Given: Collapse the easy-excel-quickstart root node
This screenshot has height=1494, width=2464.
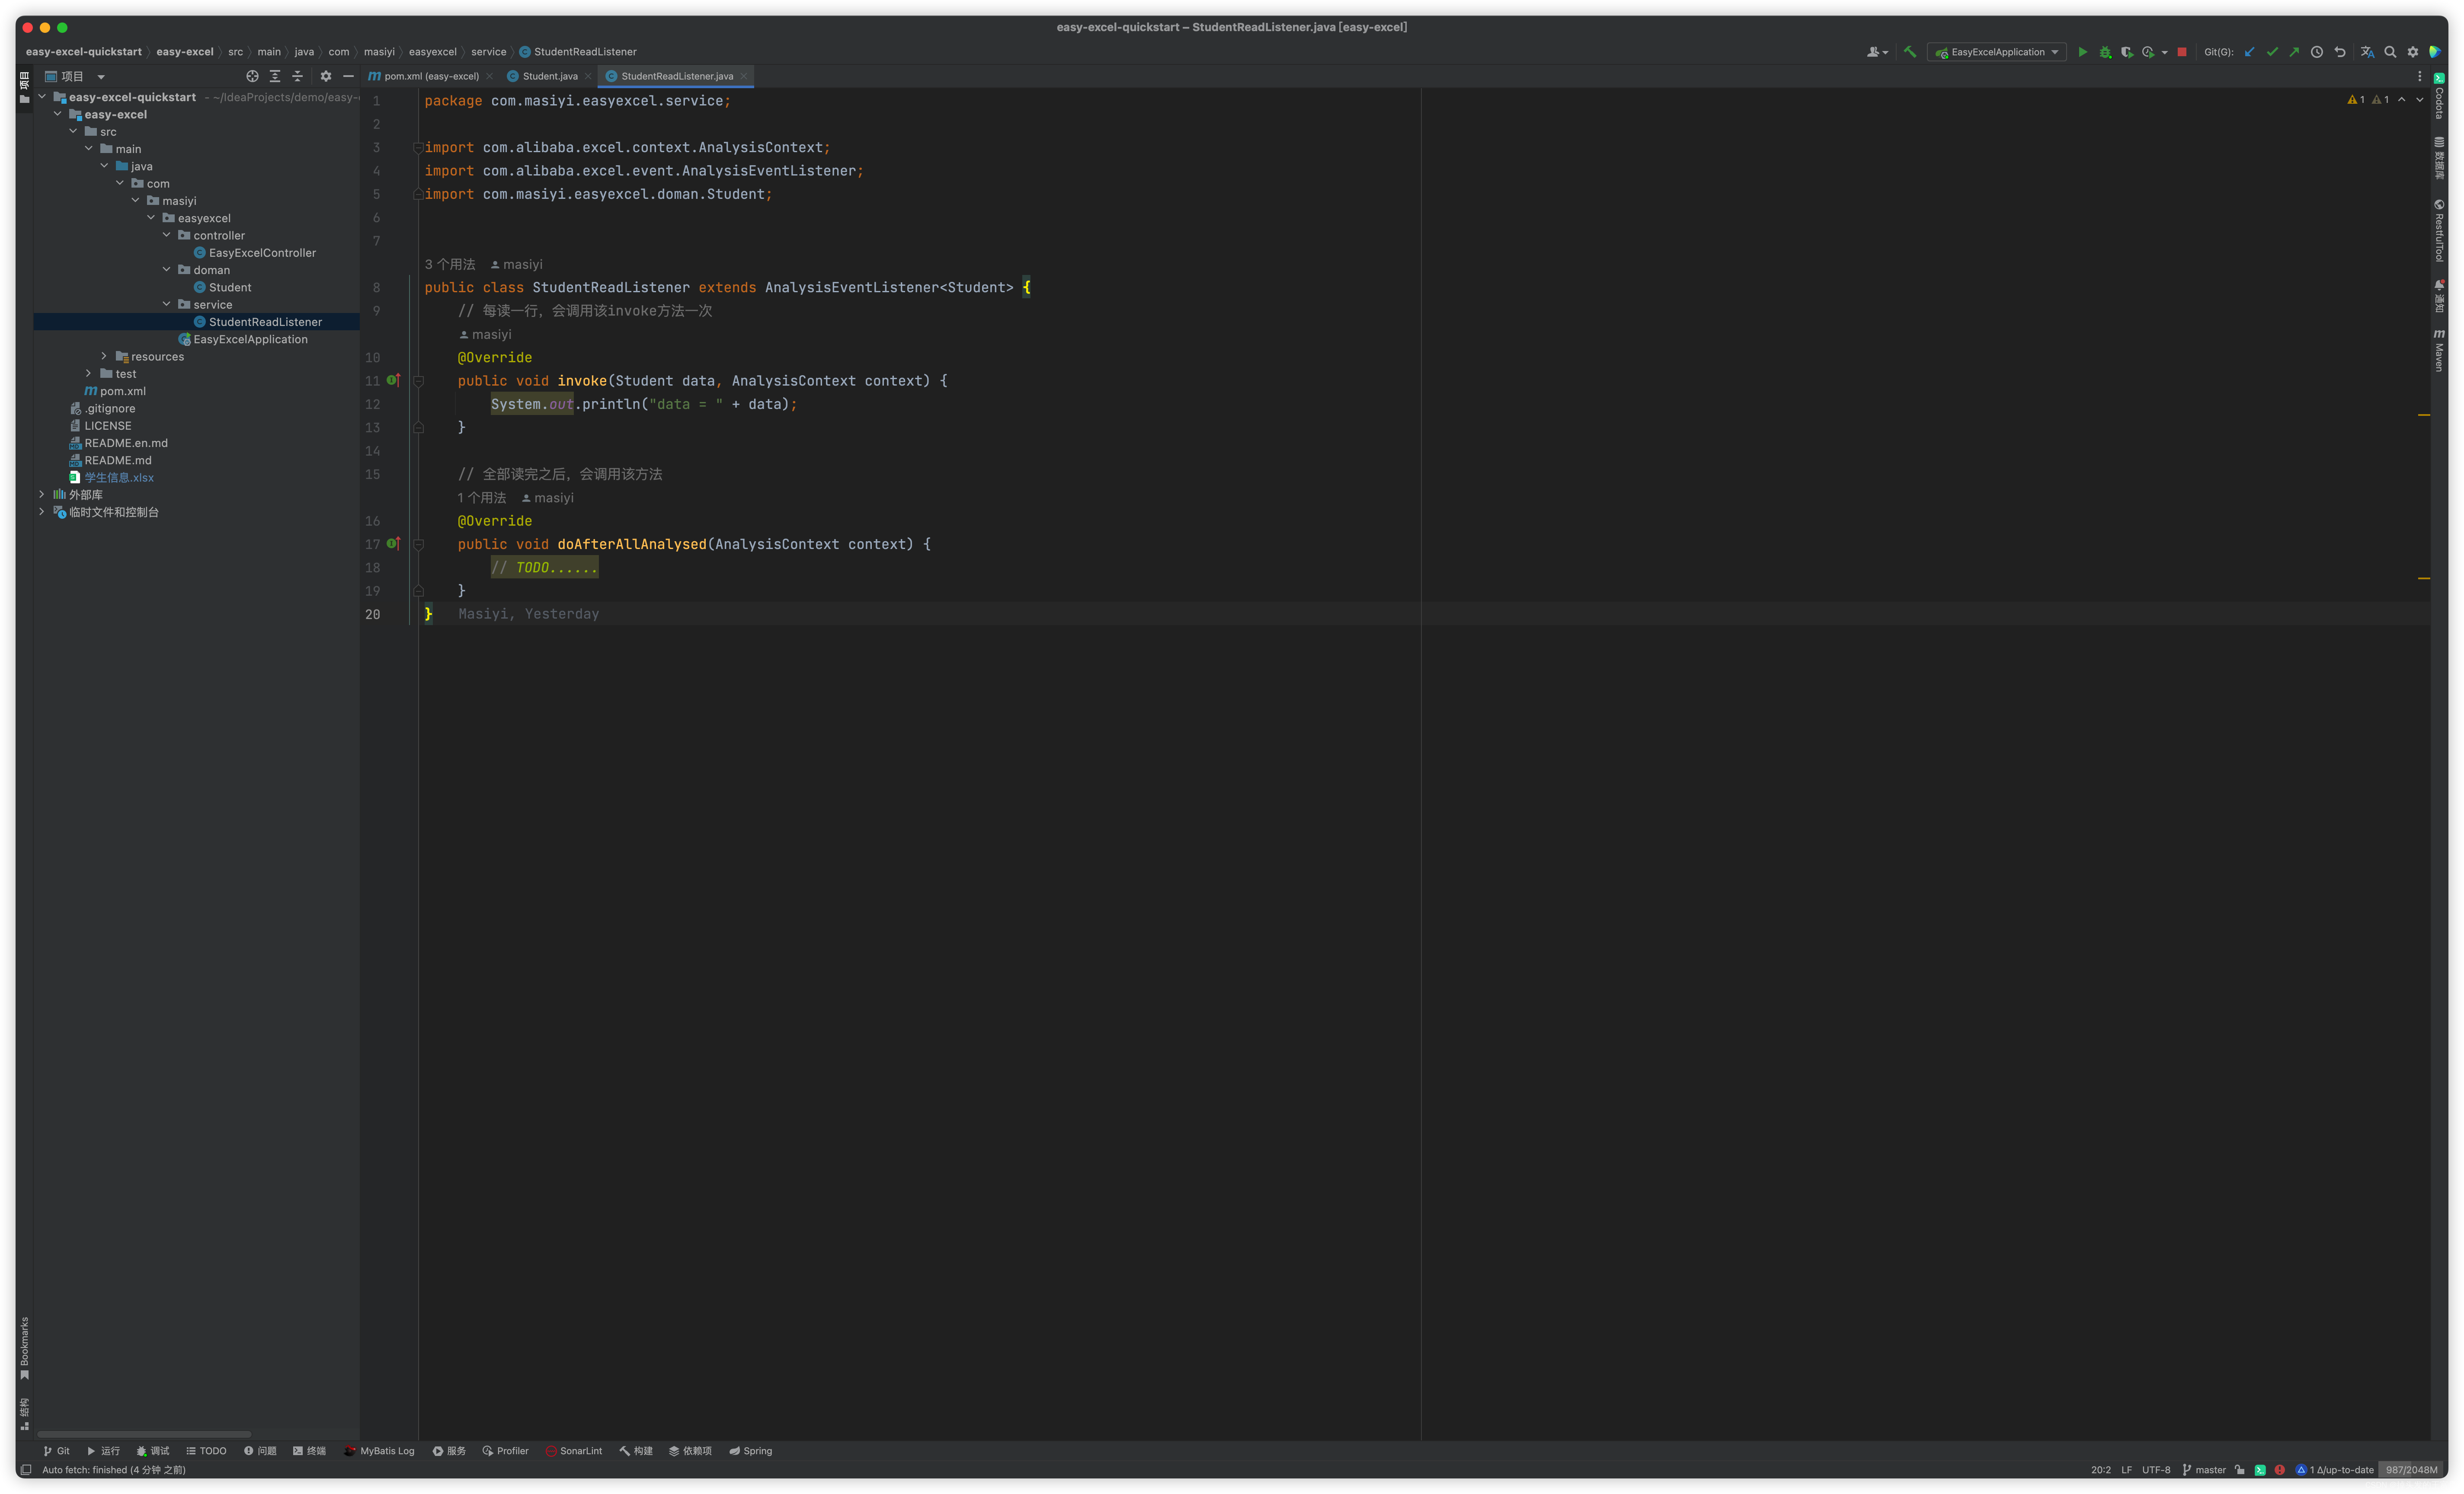Looking at the screenshot, I should click(42, 97).
